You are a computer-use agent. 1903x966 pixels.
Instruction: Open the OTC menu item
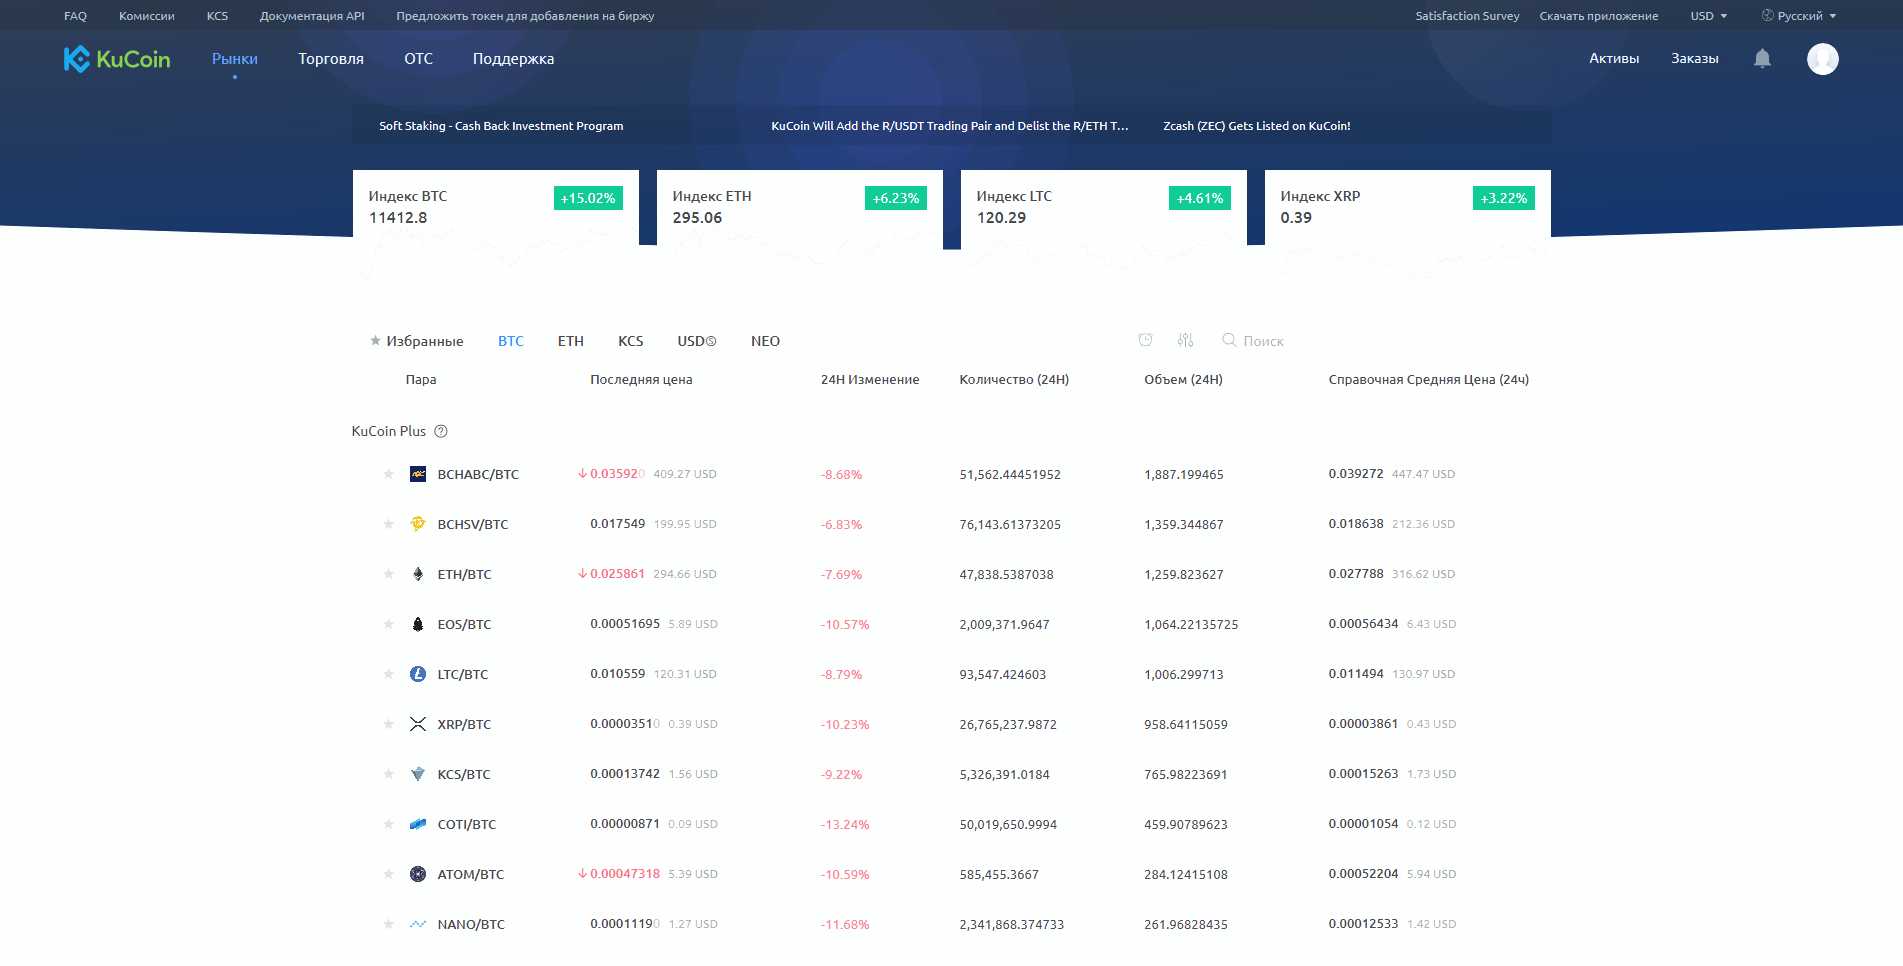pyautogui.click(x=418, y=59)
